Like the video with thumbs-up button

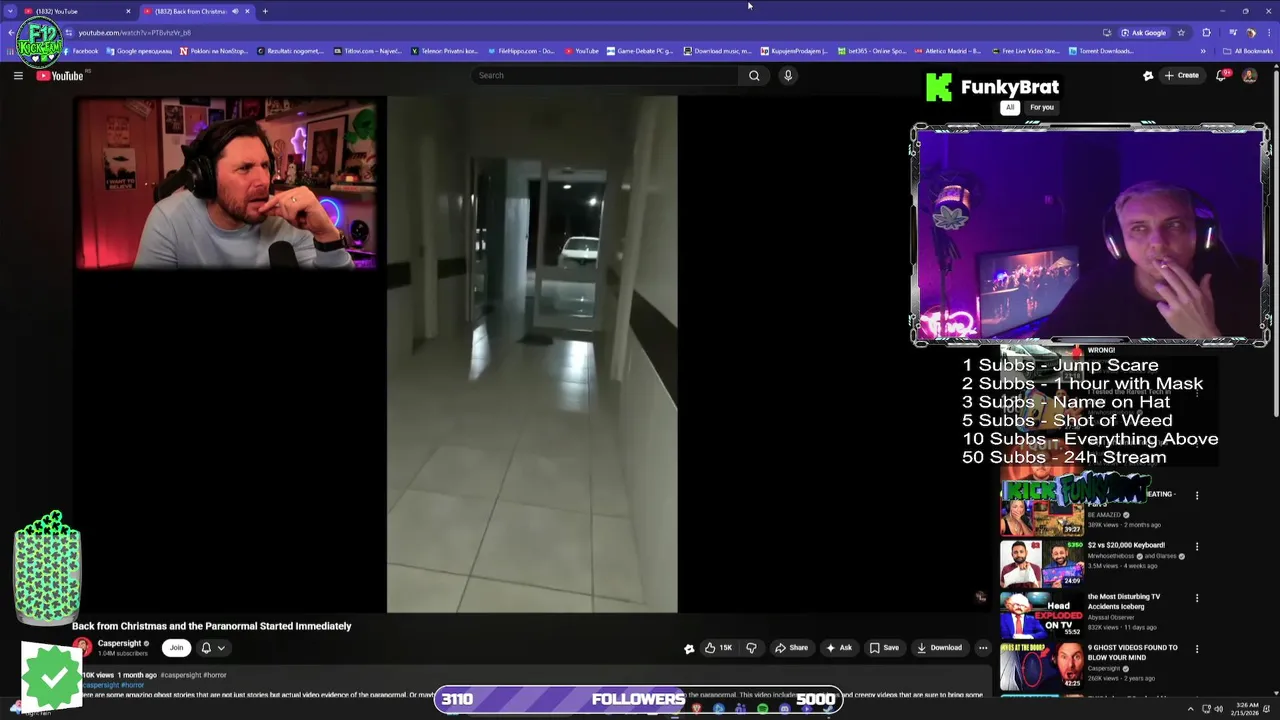coord(719,648)
